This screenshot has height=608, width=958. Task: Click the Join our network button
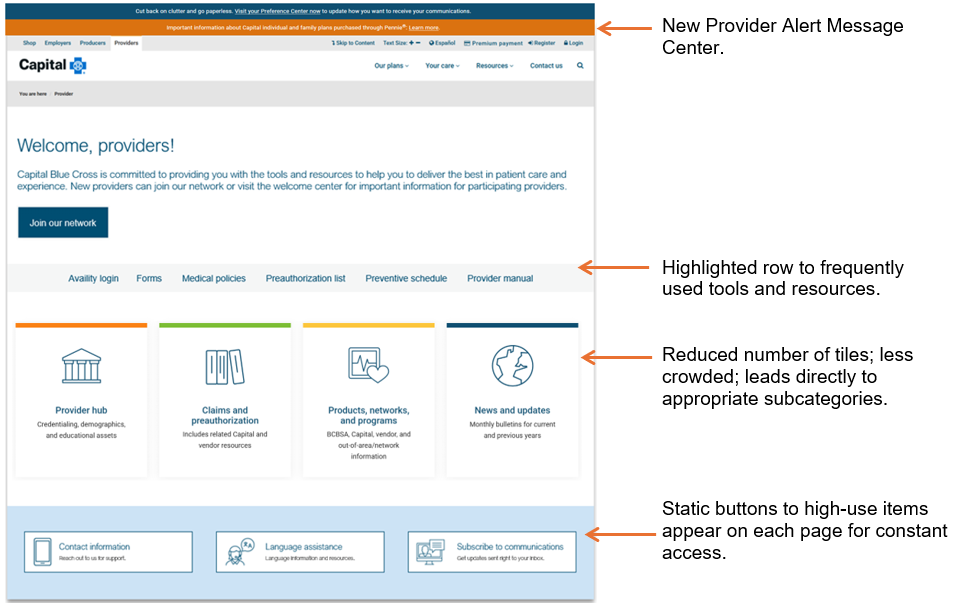[x=62, y=222]
